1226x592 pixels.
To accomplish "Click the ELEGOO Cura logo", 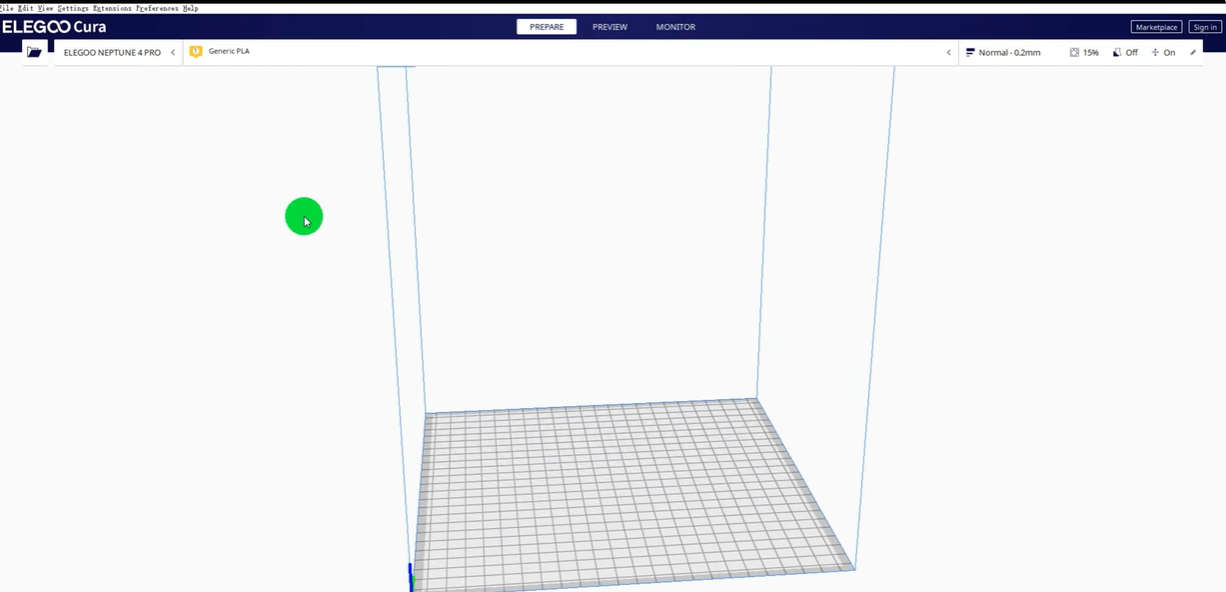I will tap(54, 27).
